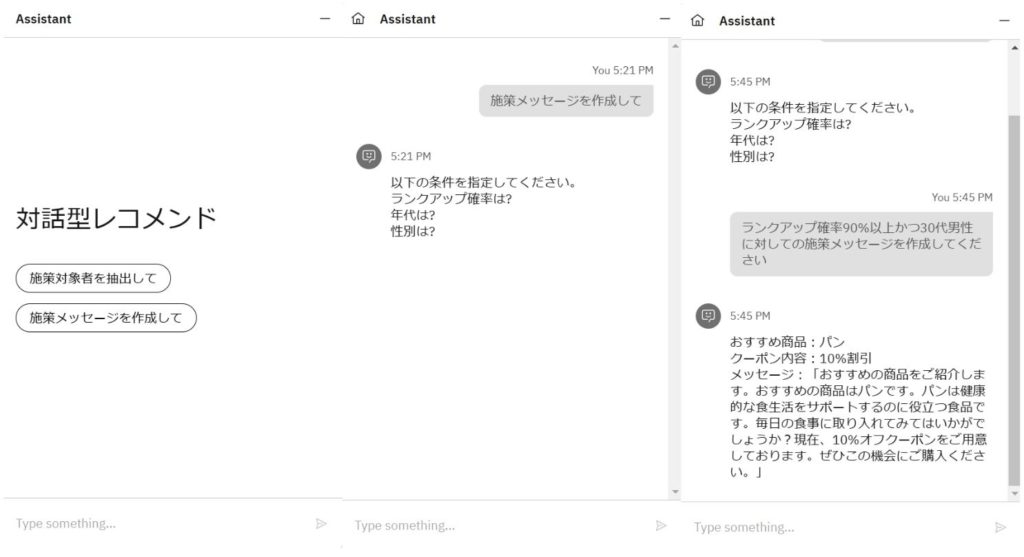The image size is (1024, 557).
Task: Click the top bot avatar in the right chat panel
Action: pos(708,82)
